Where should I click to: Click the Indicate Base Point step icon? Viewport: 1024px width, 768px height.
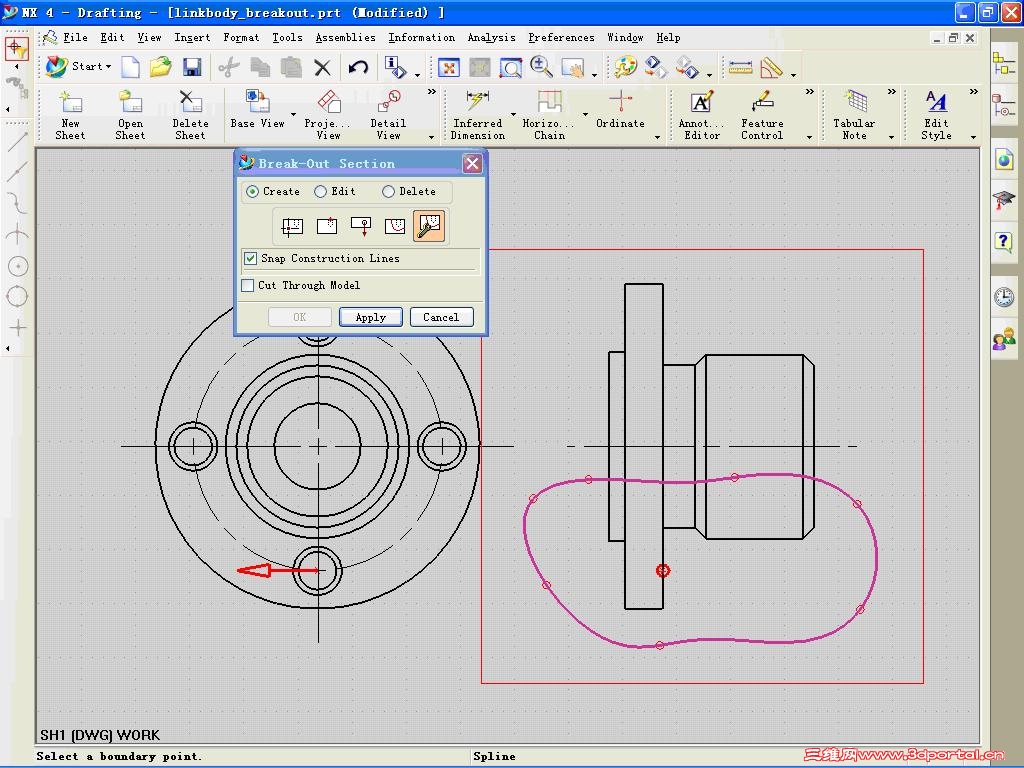point(327,227)
